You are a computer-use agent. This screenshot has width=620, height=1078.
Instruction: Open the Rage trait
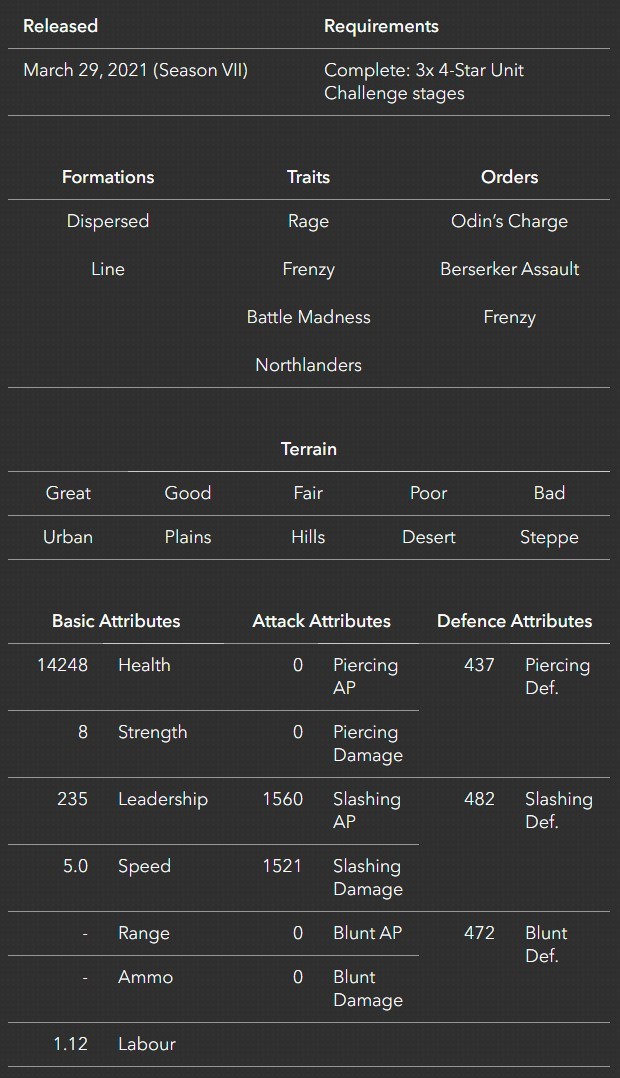tap(308, 221)
